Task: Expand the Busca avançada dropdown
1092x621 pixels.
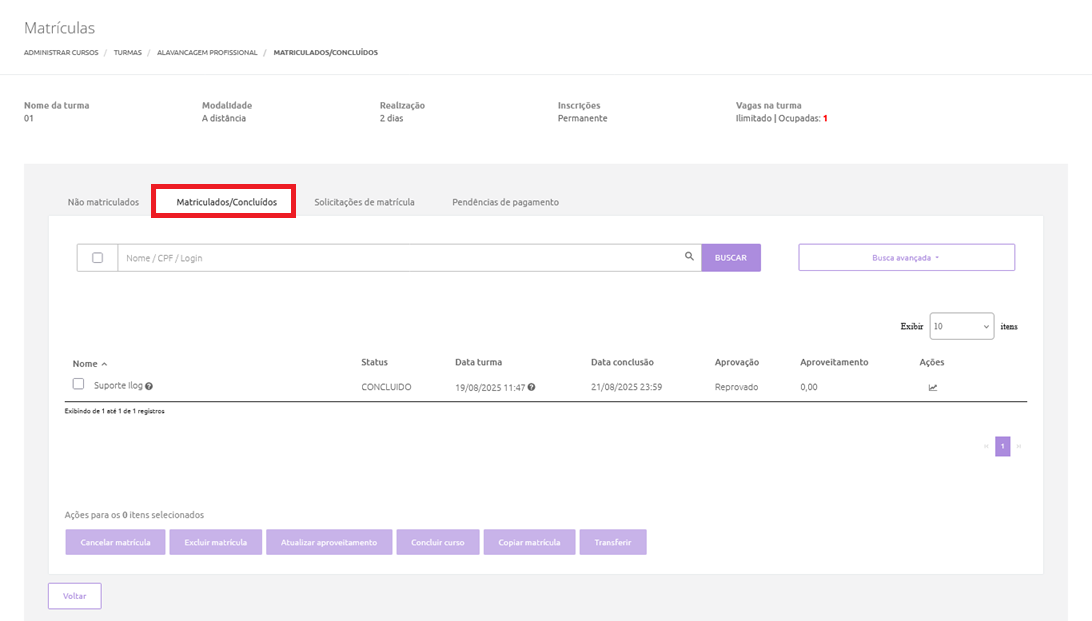Action: tap(906, 257)
